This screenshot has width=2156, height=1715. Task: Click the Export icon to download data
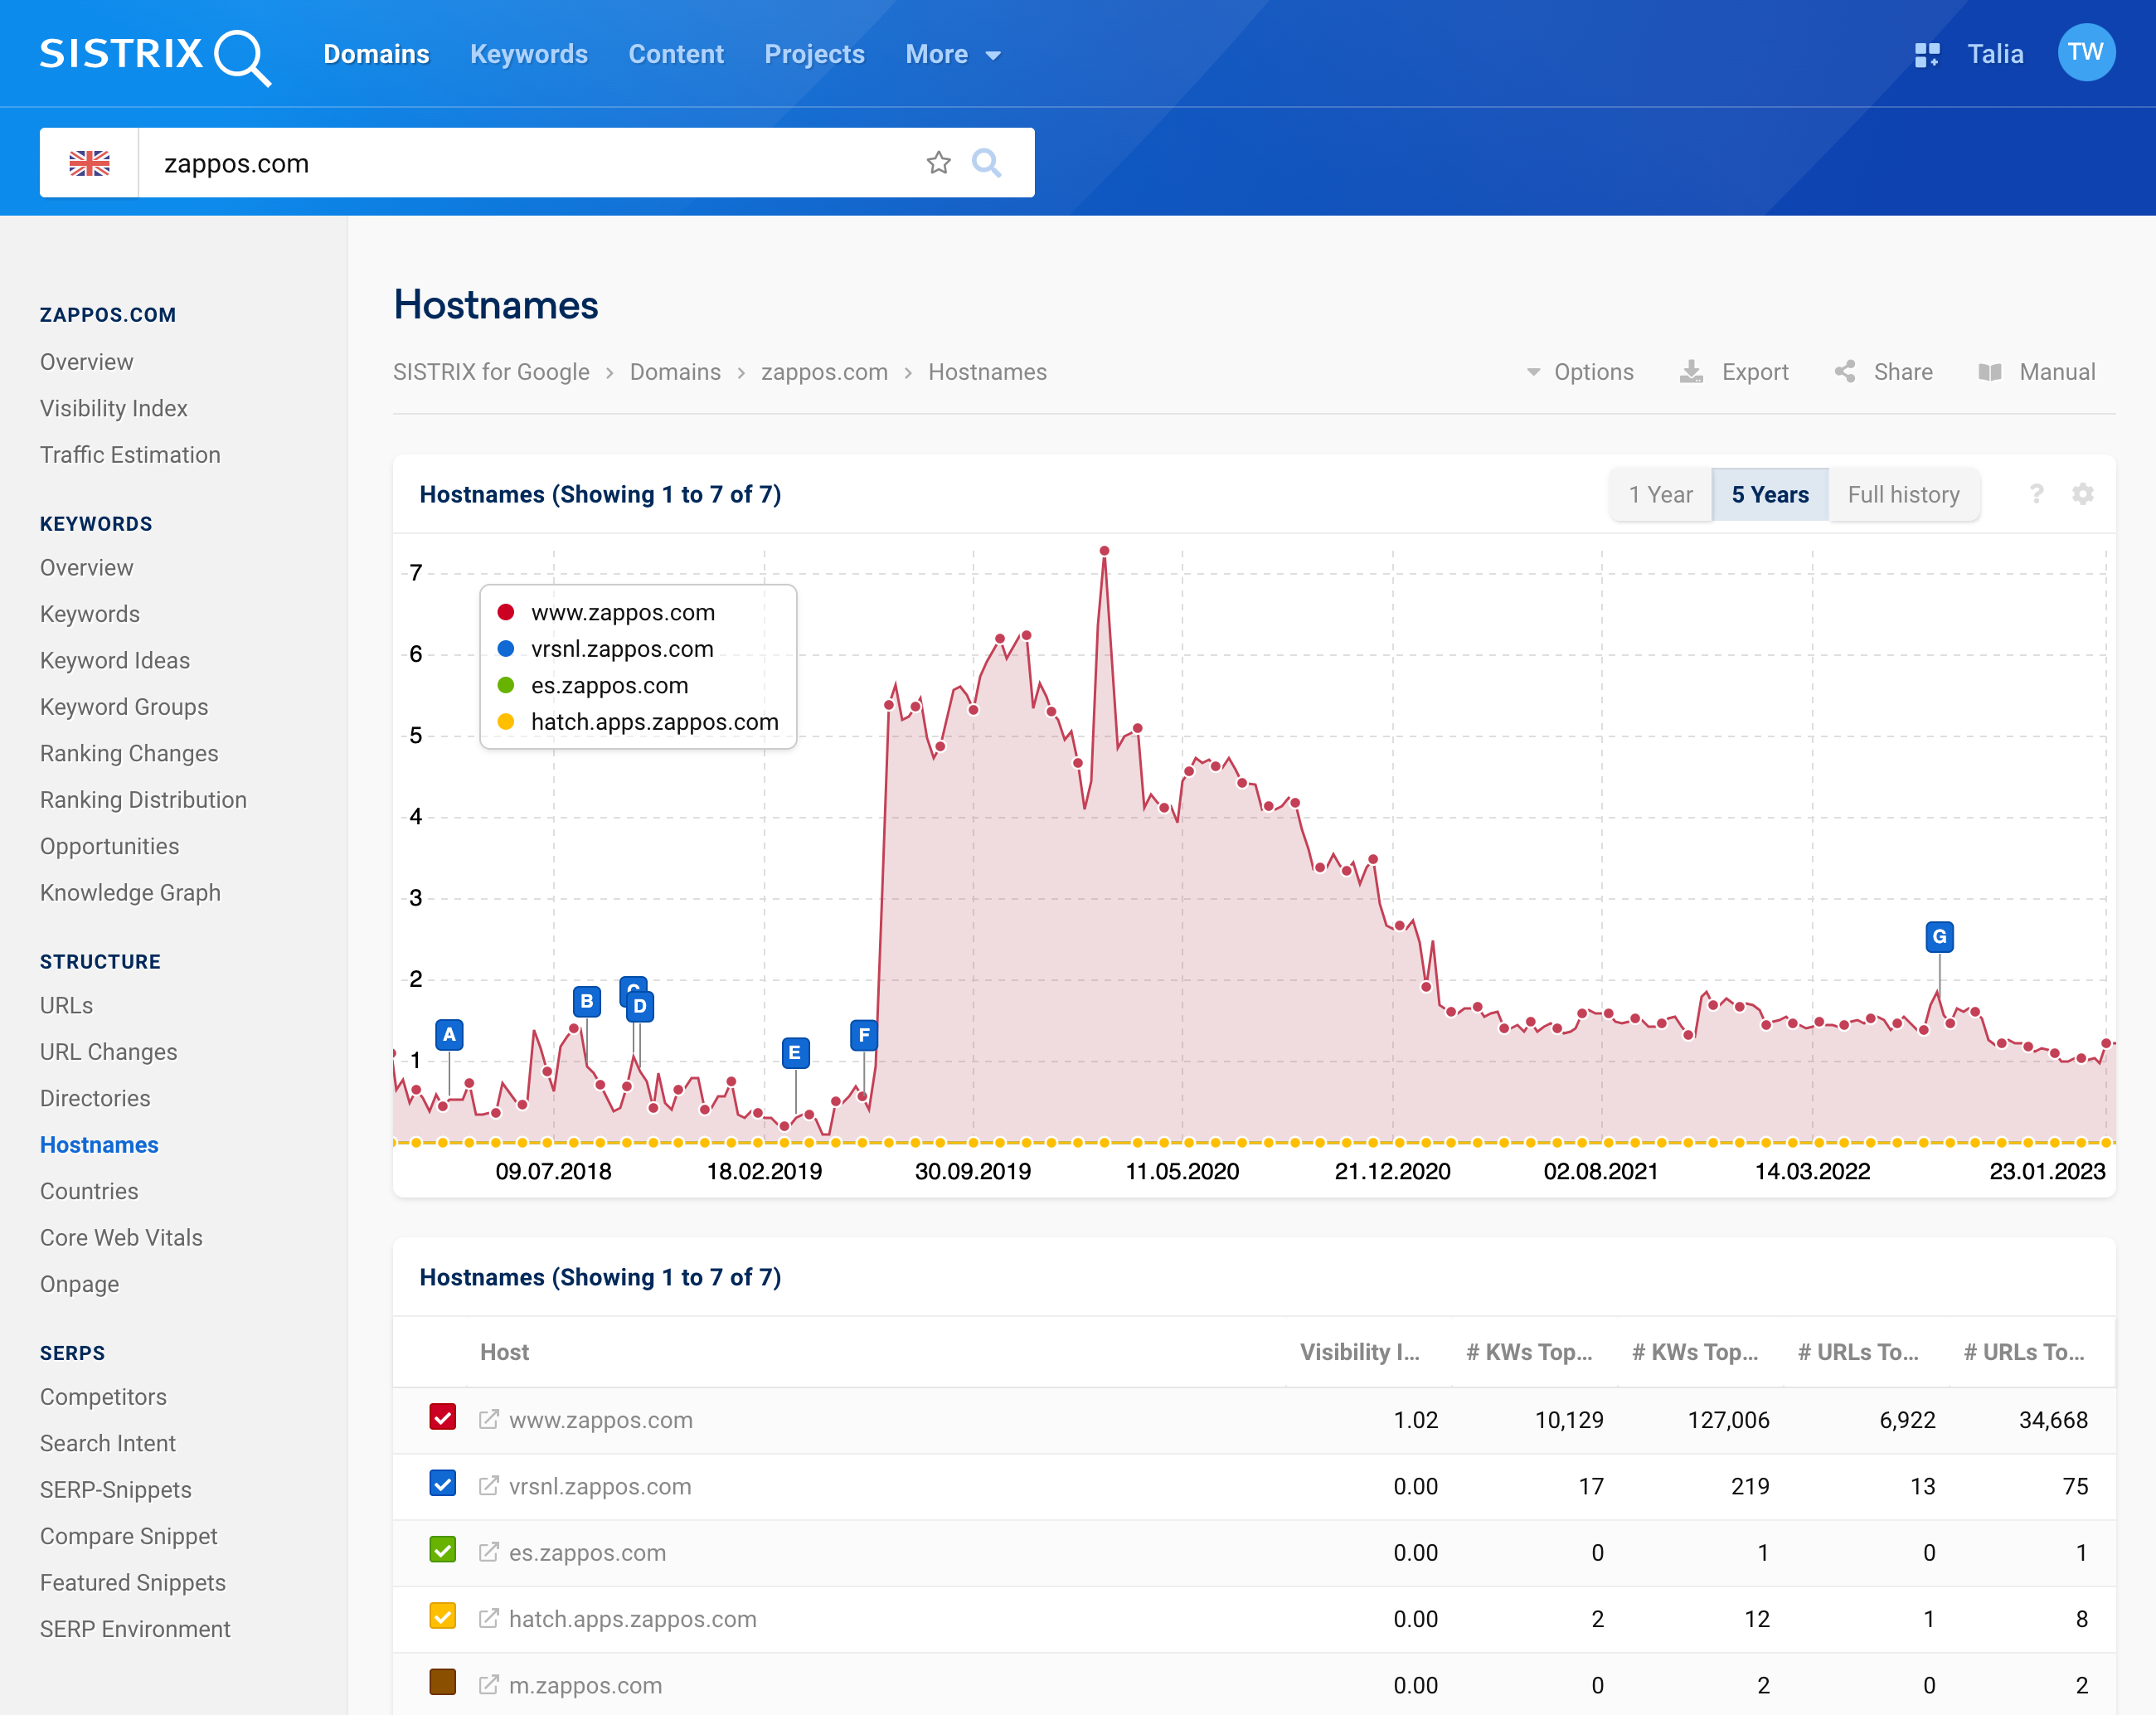coord(1691,371)
